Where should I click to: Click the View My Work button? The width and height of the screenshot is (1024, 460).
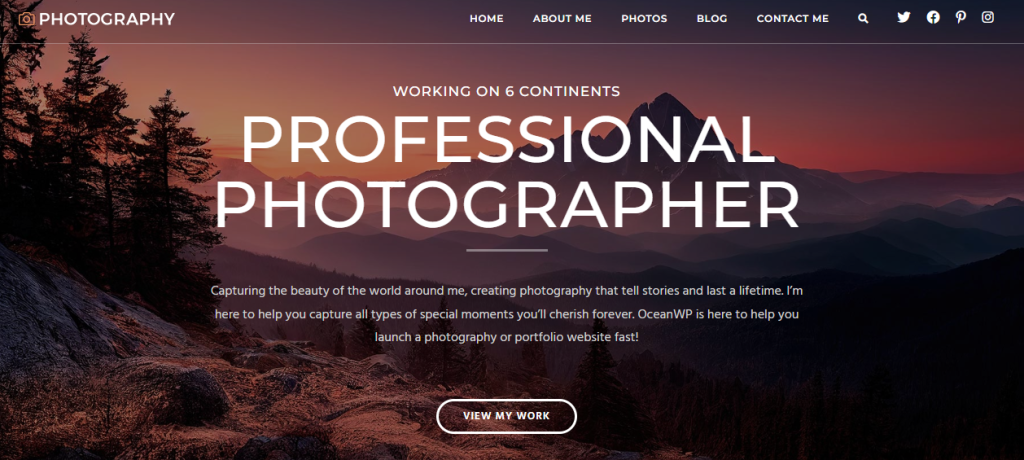point(506,416)
